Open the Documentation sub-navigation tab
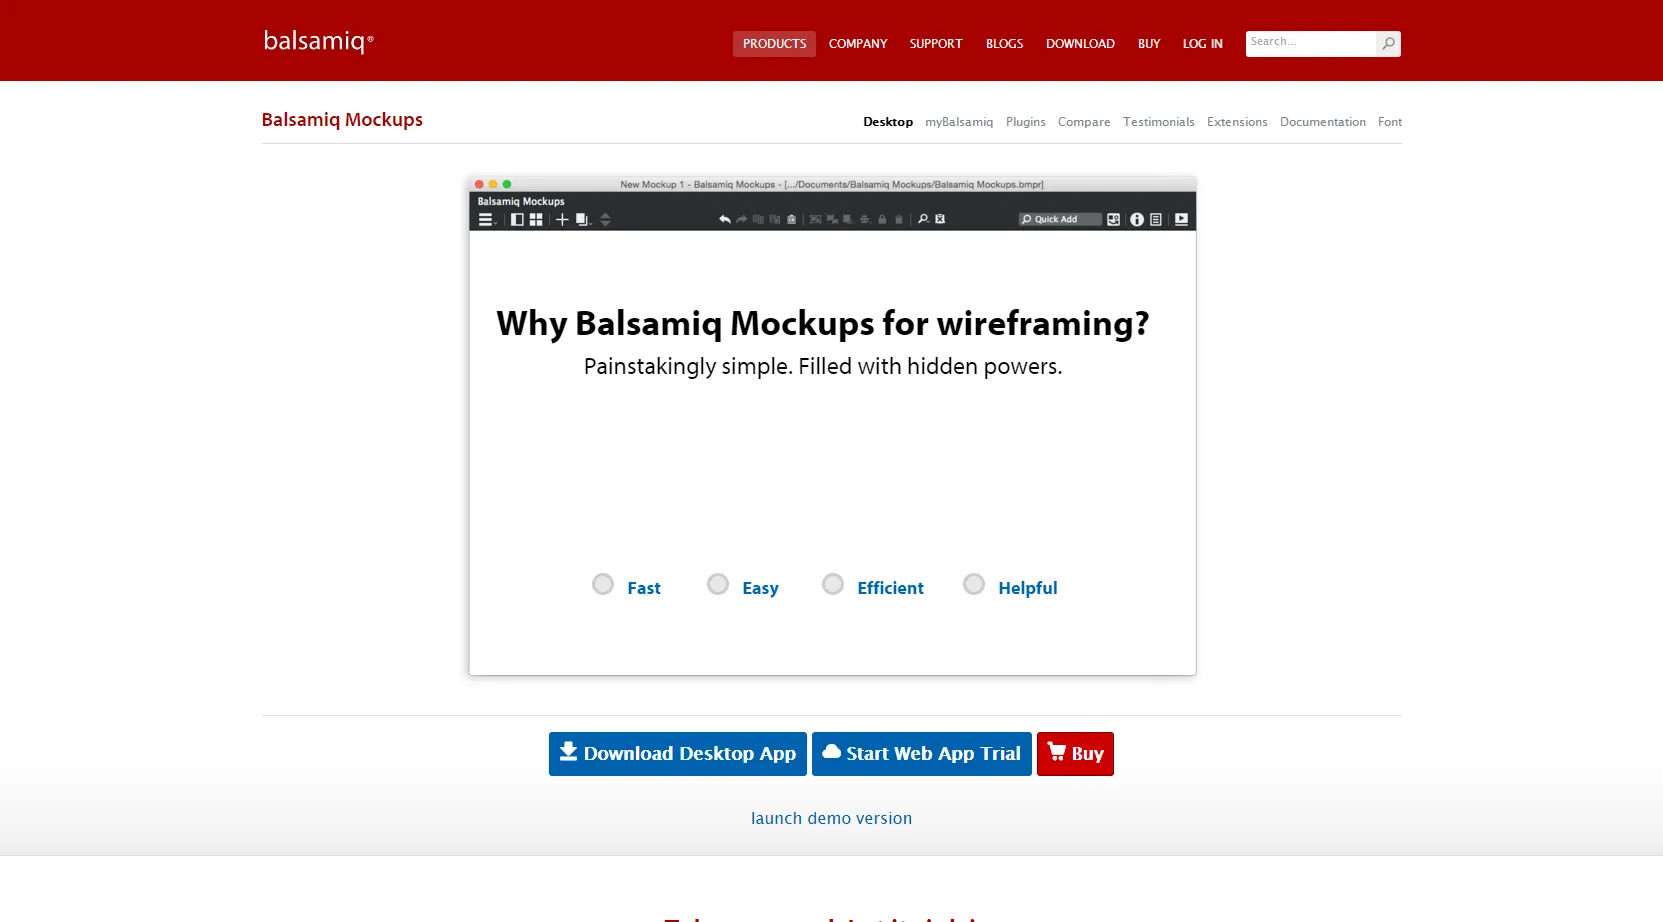Image resolution: width=1663 pixels, height=922 pixels. [x=1322, y=122]
